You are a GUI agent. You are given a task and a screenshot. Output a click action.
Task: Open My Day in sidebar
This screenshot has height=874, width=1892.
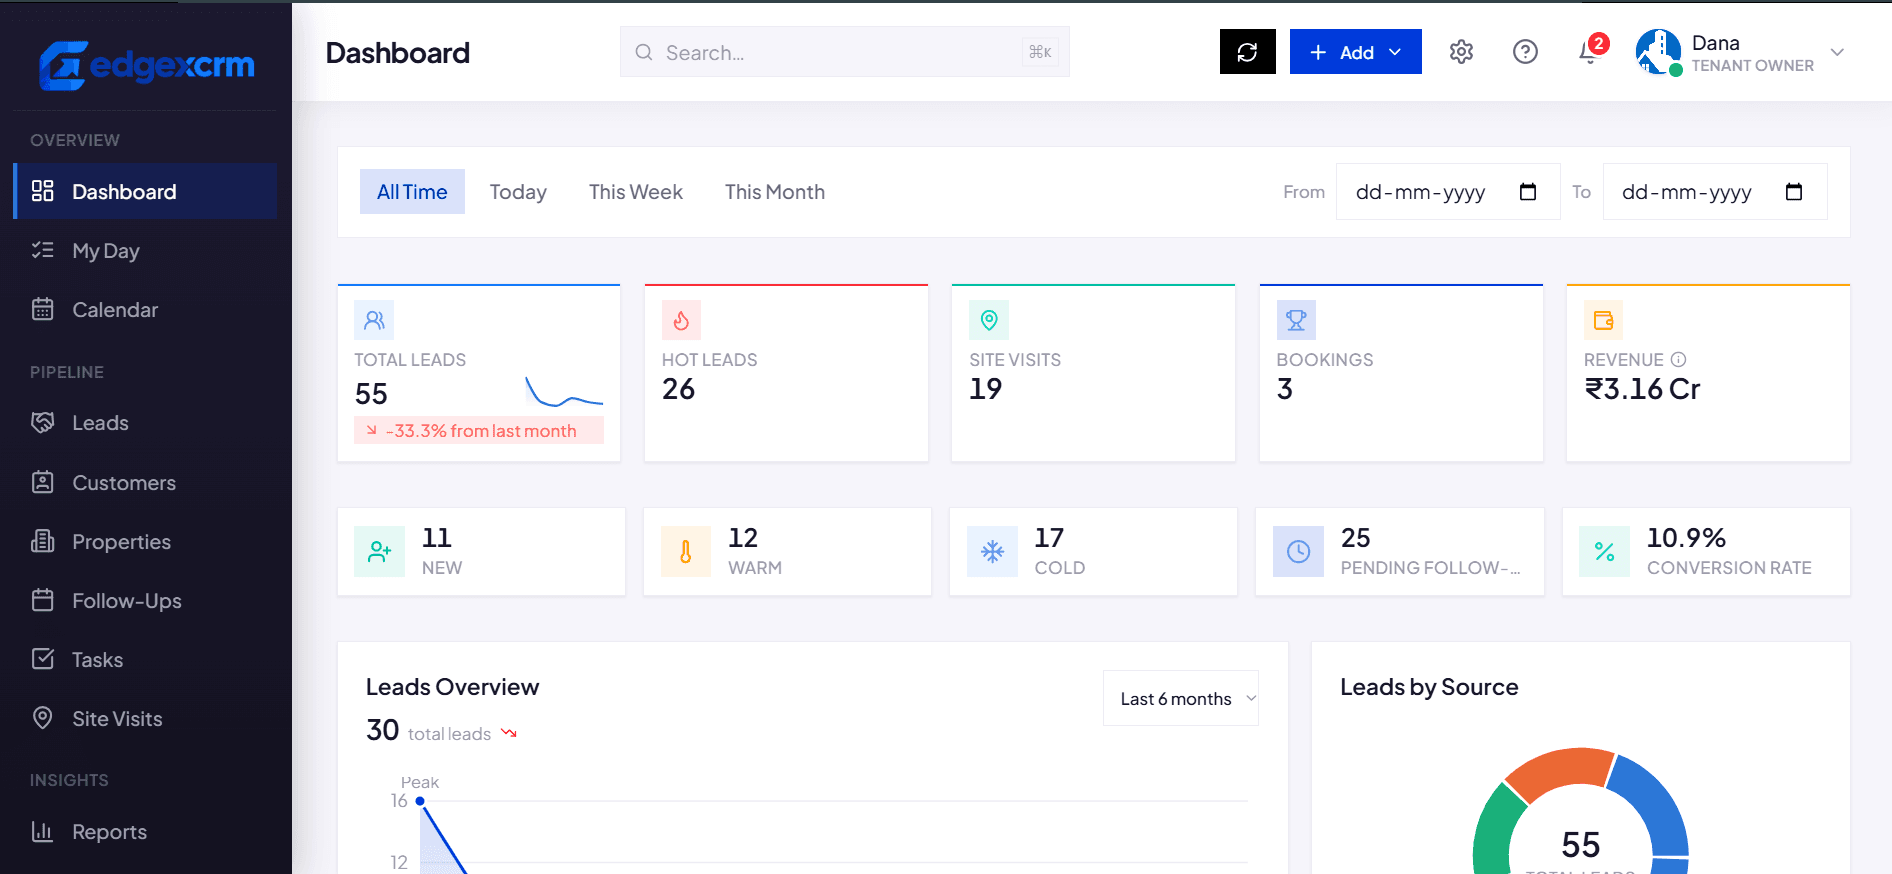pos(145,250)
